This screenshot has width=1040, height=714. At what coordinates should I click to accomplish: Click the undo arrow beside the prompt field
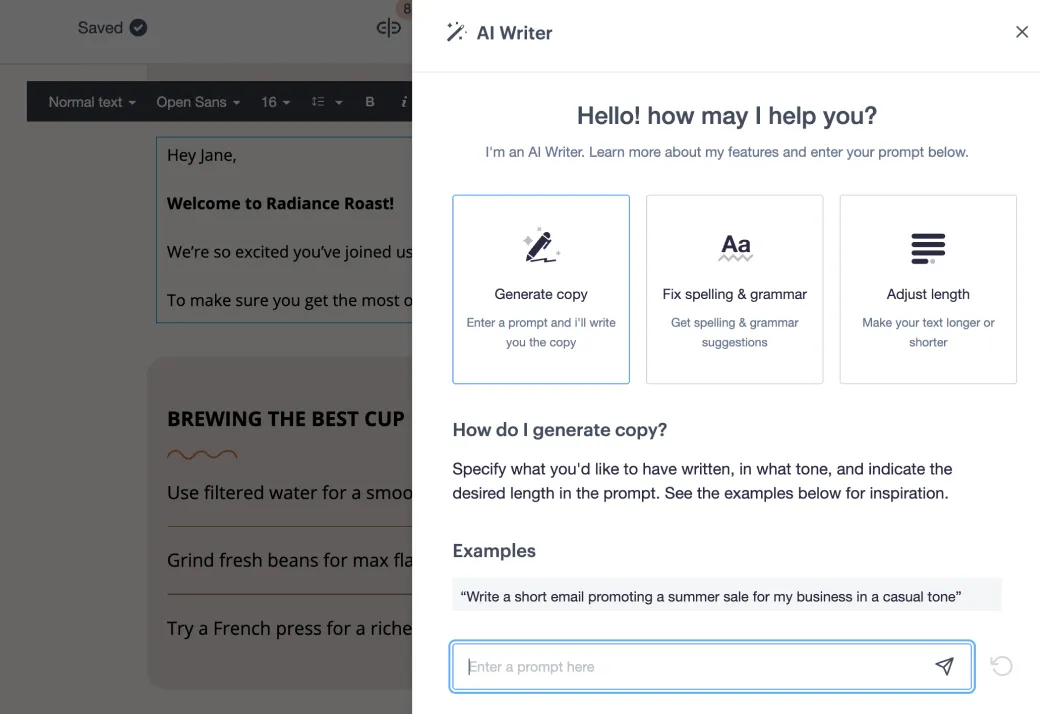tap(1001, 665)
